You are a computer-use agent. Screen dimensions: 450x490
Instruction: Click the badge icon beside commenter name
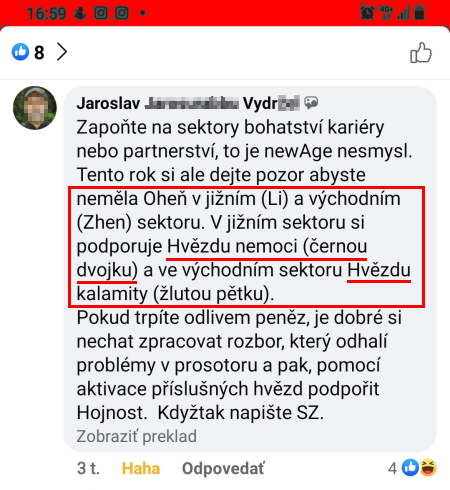(311, 103)
